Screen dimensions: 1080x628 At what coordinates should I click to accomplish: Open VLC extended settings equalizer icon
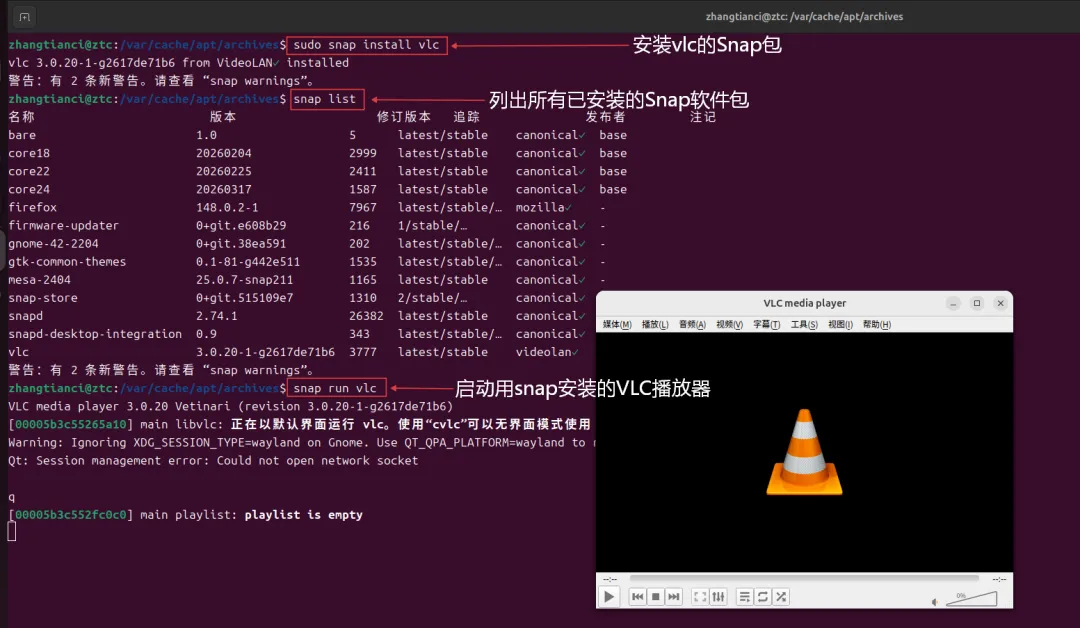point(718,597)
